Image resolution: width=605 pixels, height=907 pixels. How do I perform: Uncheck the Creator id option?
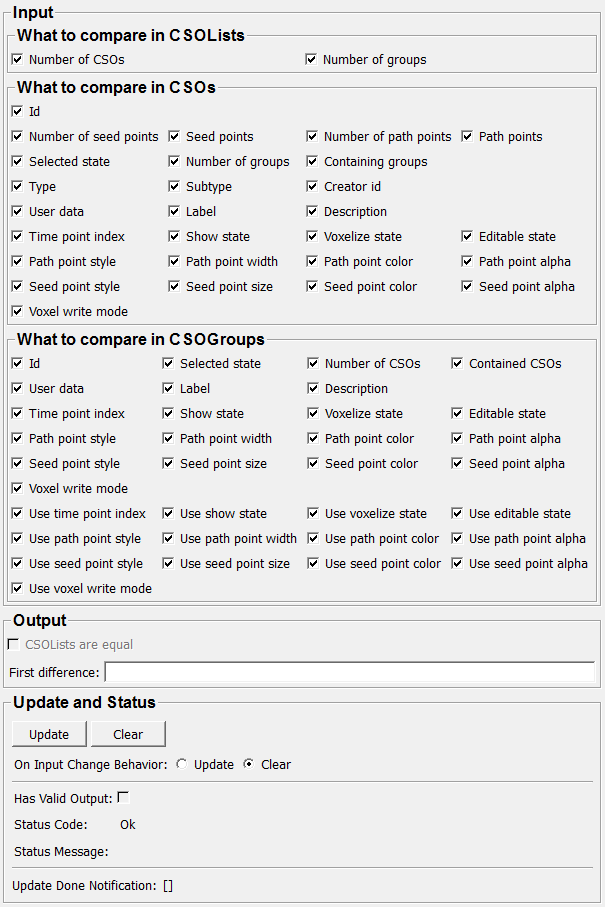pos(312,187)
